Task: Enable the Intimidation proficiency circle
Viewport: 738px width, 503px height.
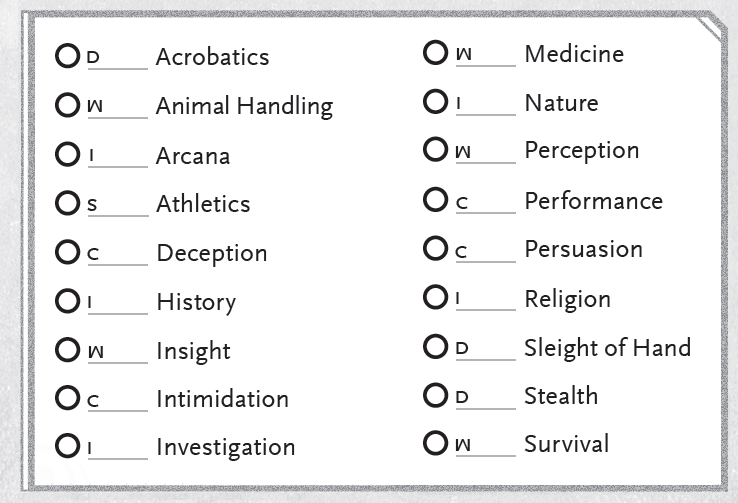Action: (68, 399)
